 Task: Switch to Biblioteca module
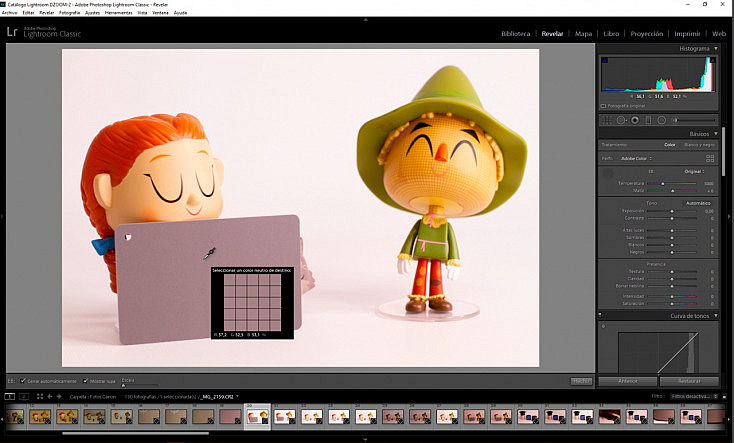point(515,34)
